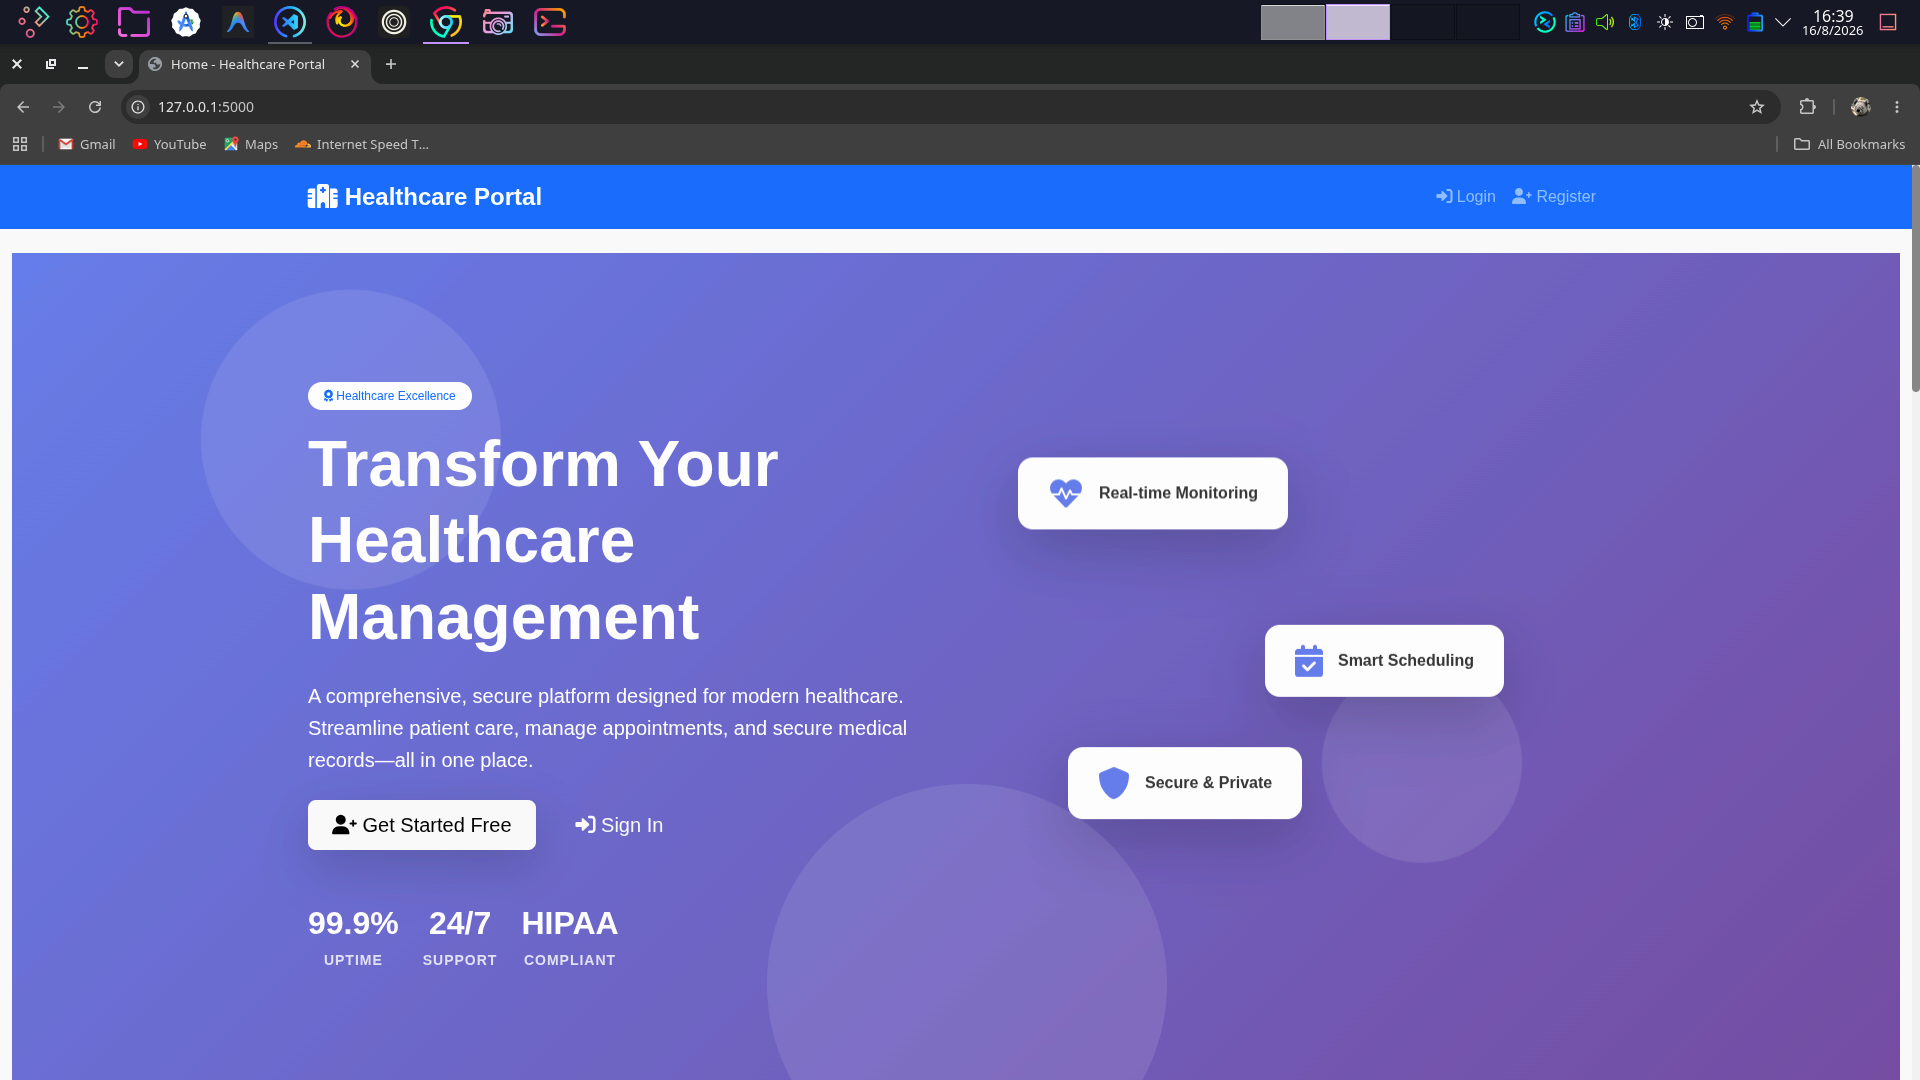Open the Gmail bookmark
Viewport: 1920px width, 1080px height.
pos(87,145)
